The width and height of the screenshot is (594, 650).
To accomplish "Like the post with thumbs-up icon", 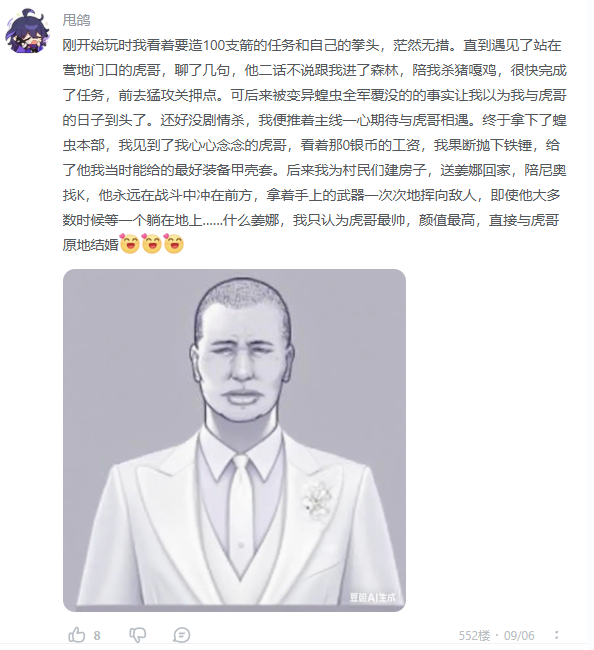I will [77, 635].
